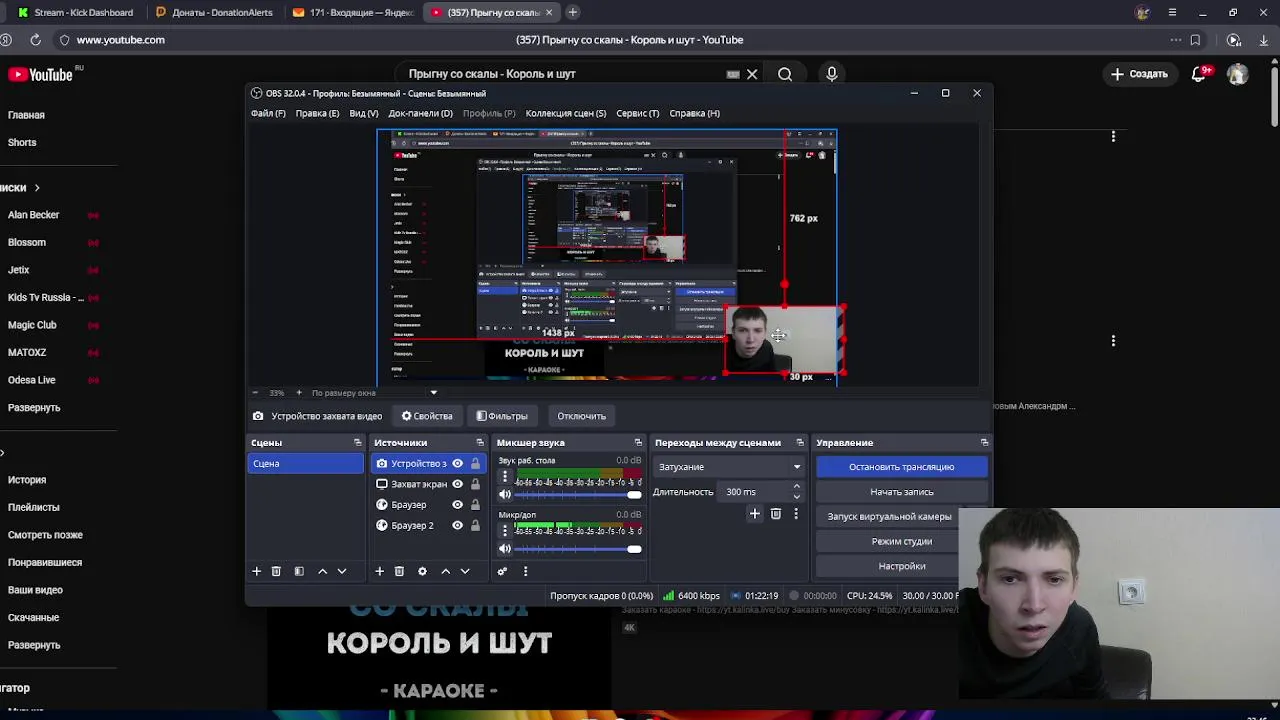Image resolution: width=1280 pixels, height=720 pixels.
Task: Add a new scene with the plus icon
Action: tap(256, 571)
